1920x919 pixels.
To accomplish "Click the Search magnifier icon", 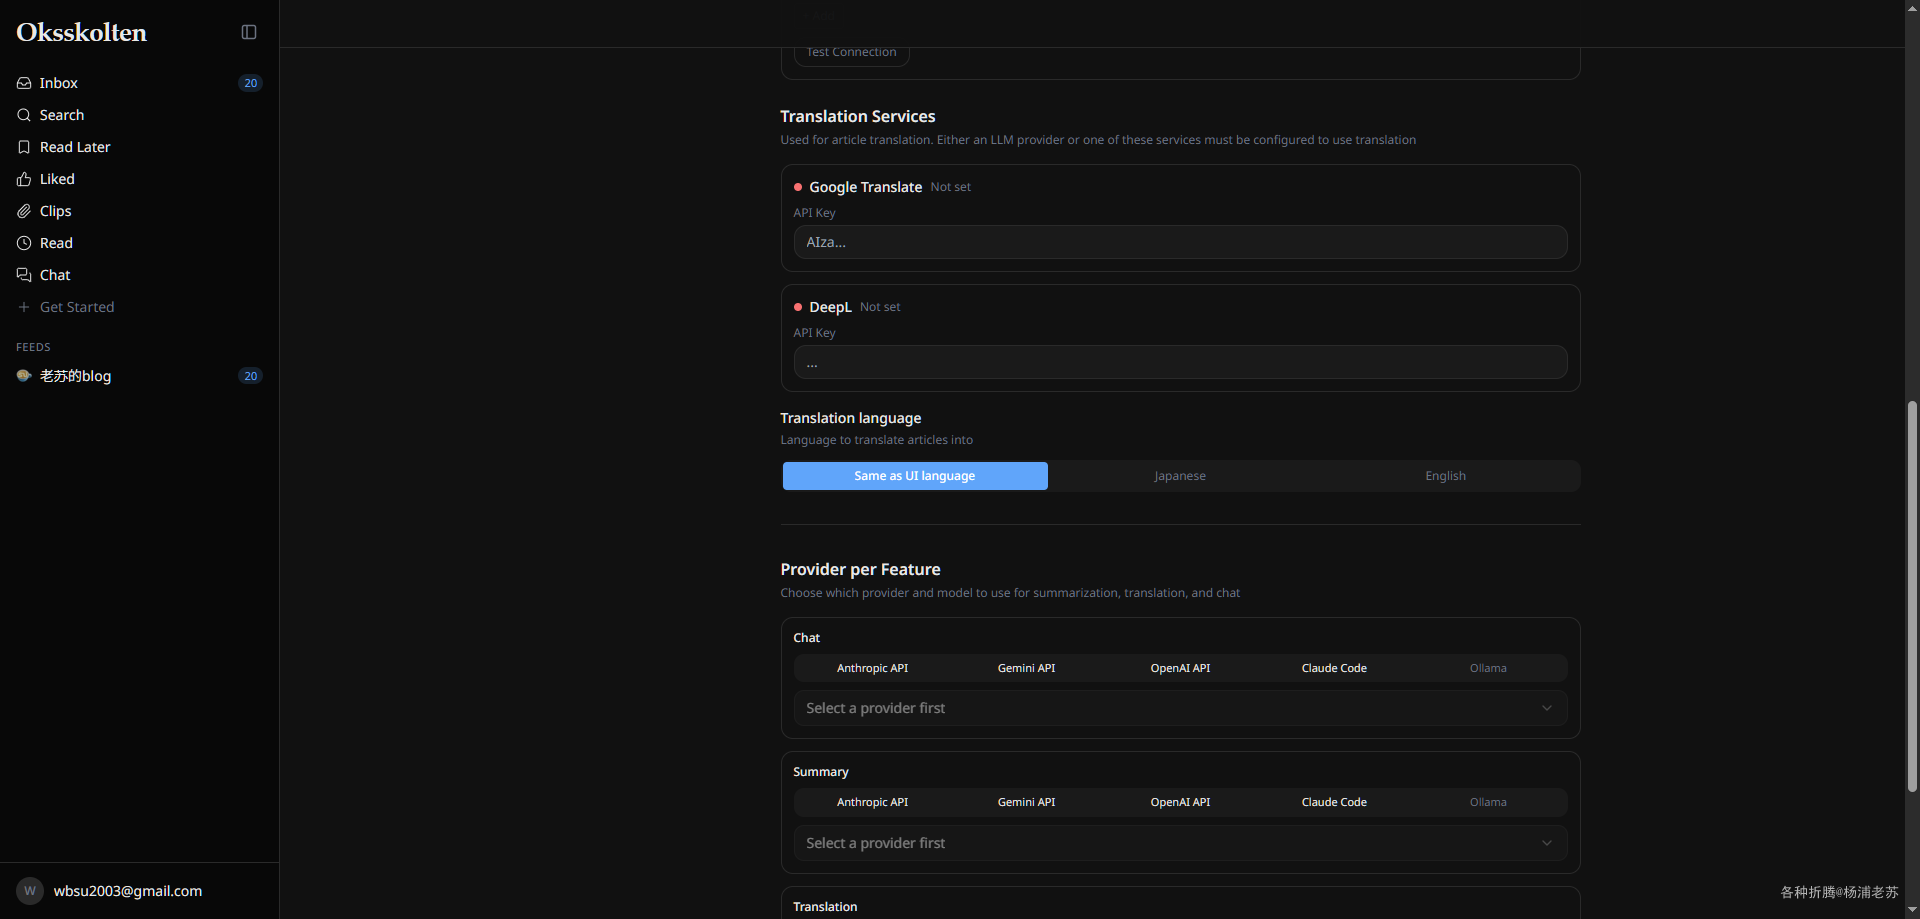I will (x=24, y=115).
